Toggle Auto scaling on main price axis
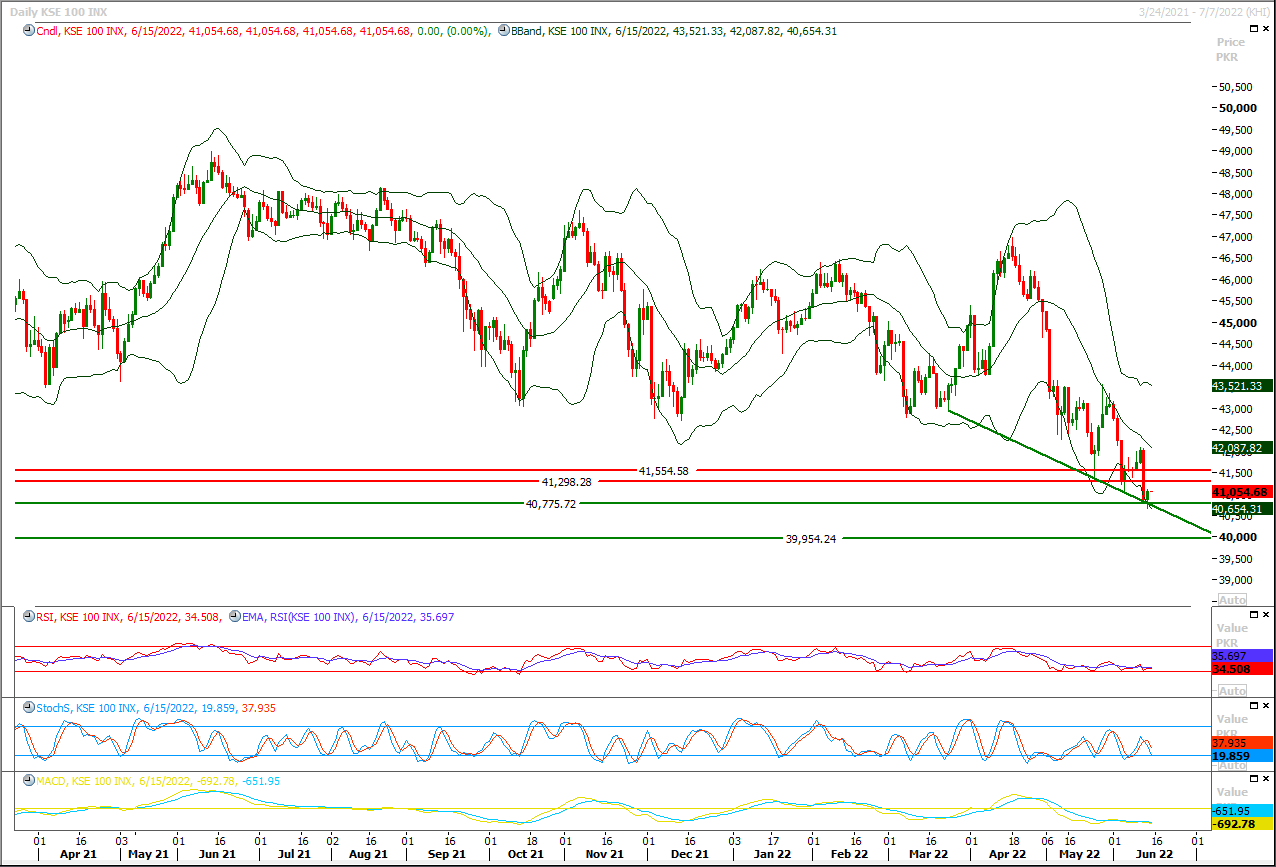The height and width of the screenshot is (867, 1276). 1232,600
